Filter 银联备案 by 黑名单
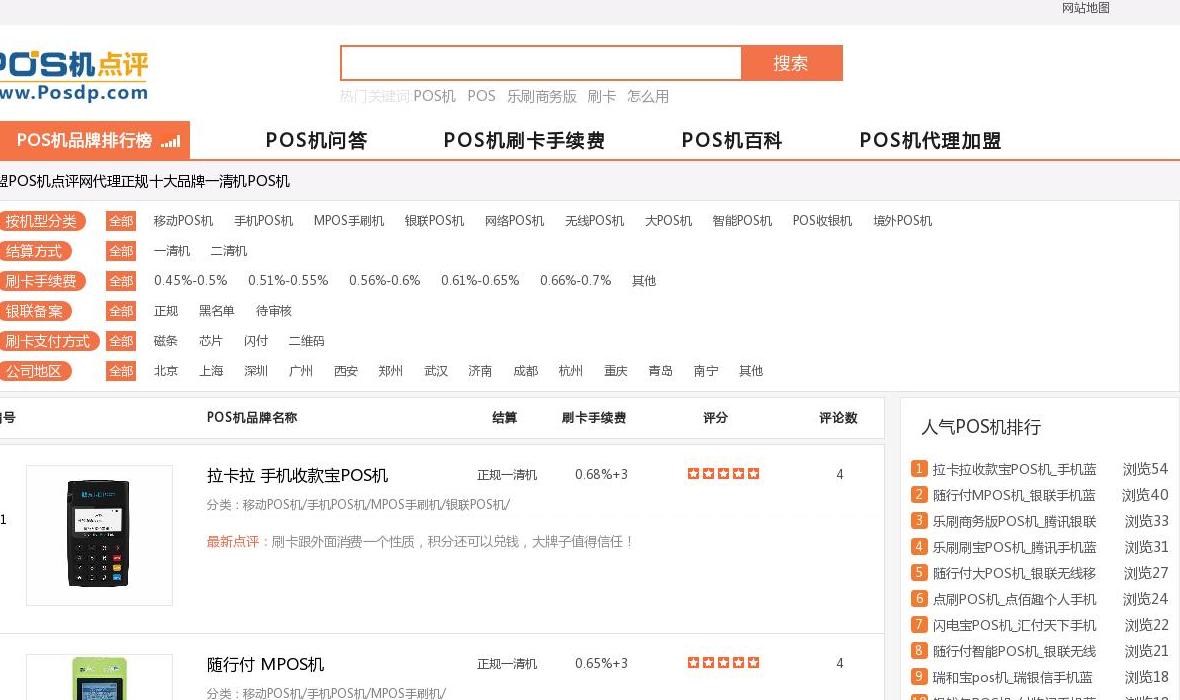 coord(217,311)
